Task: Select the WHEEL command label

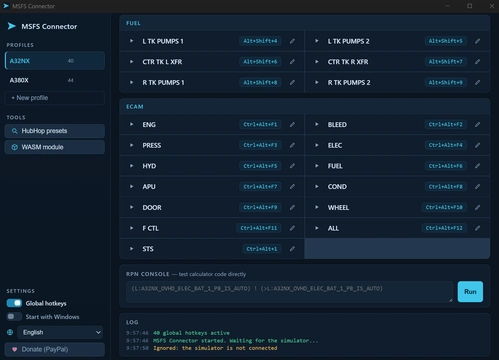Action: (338, 207)
